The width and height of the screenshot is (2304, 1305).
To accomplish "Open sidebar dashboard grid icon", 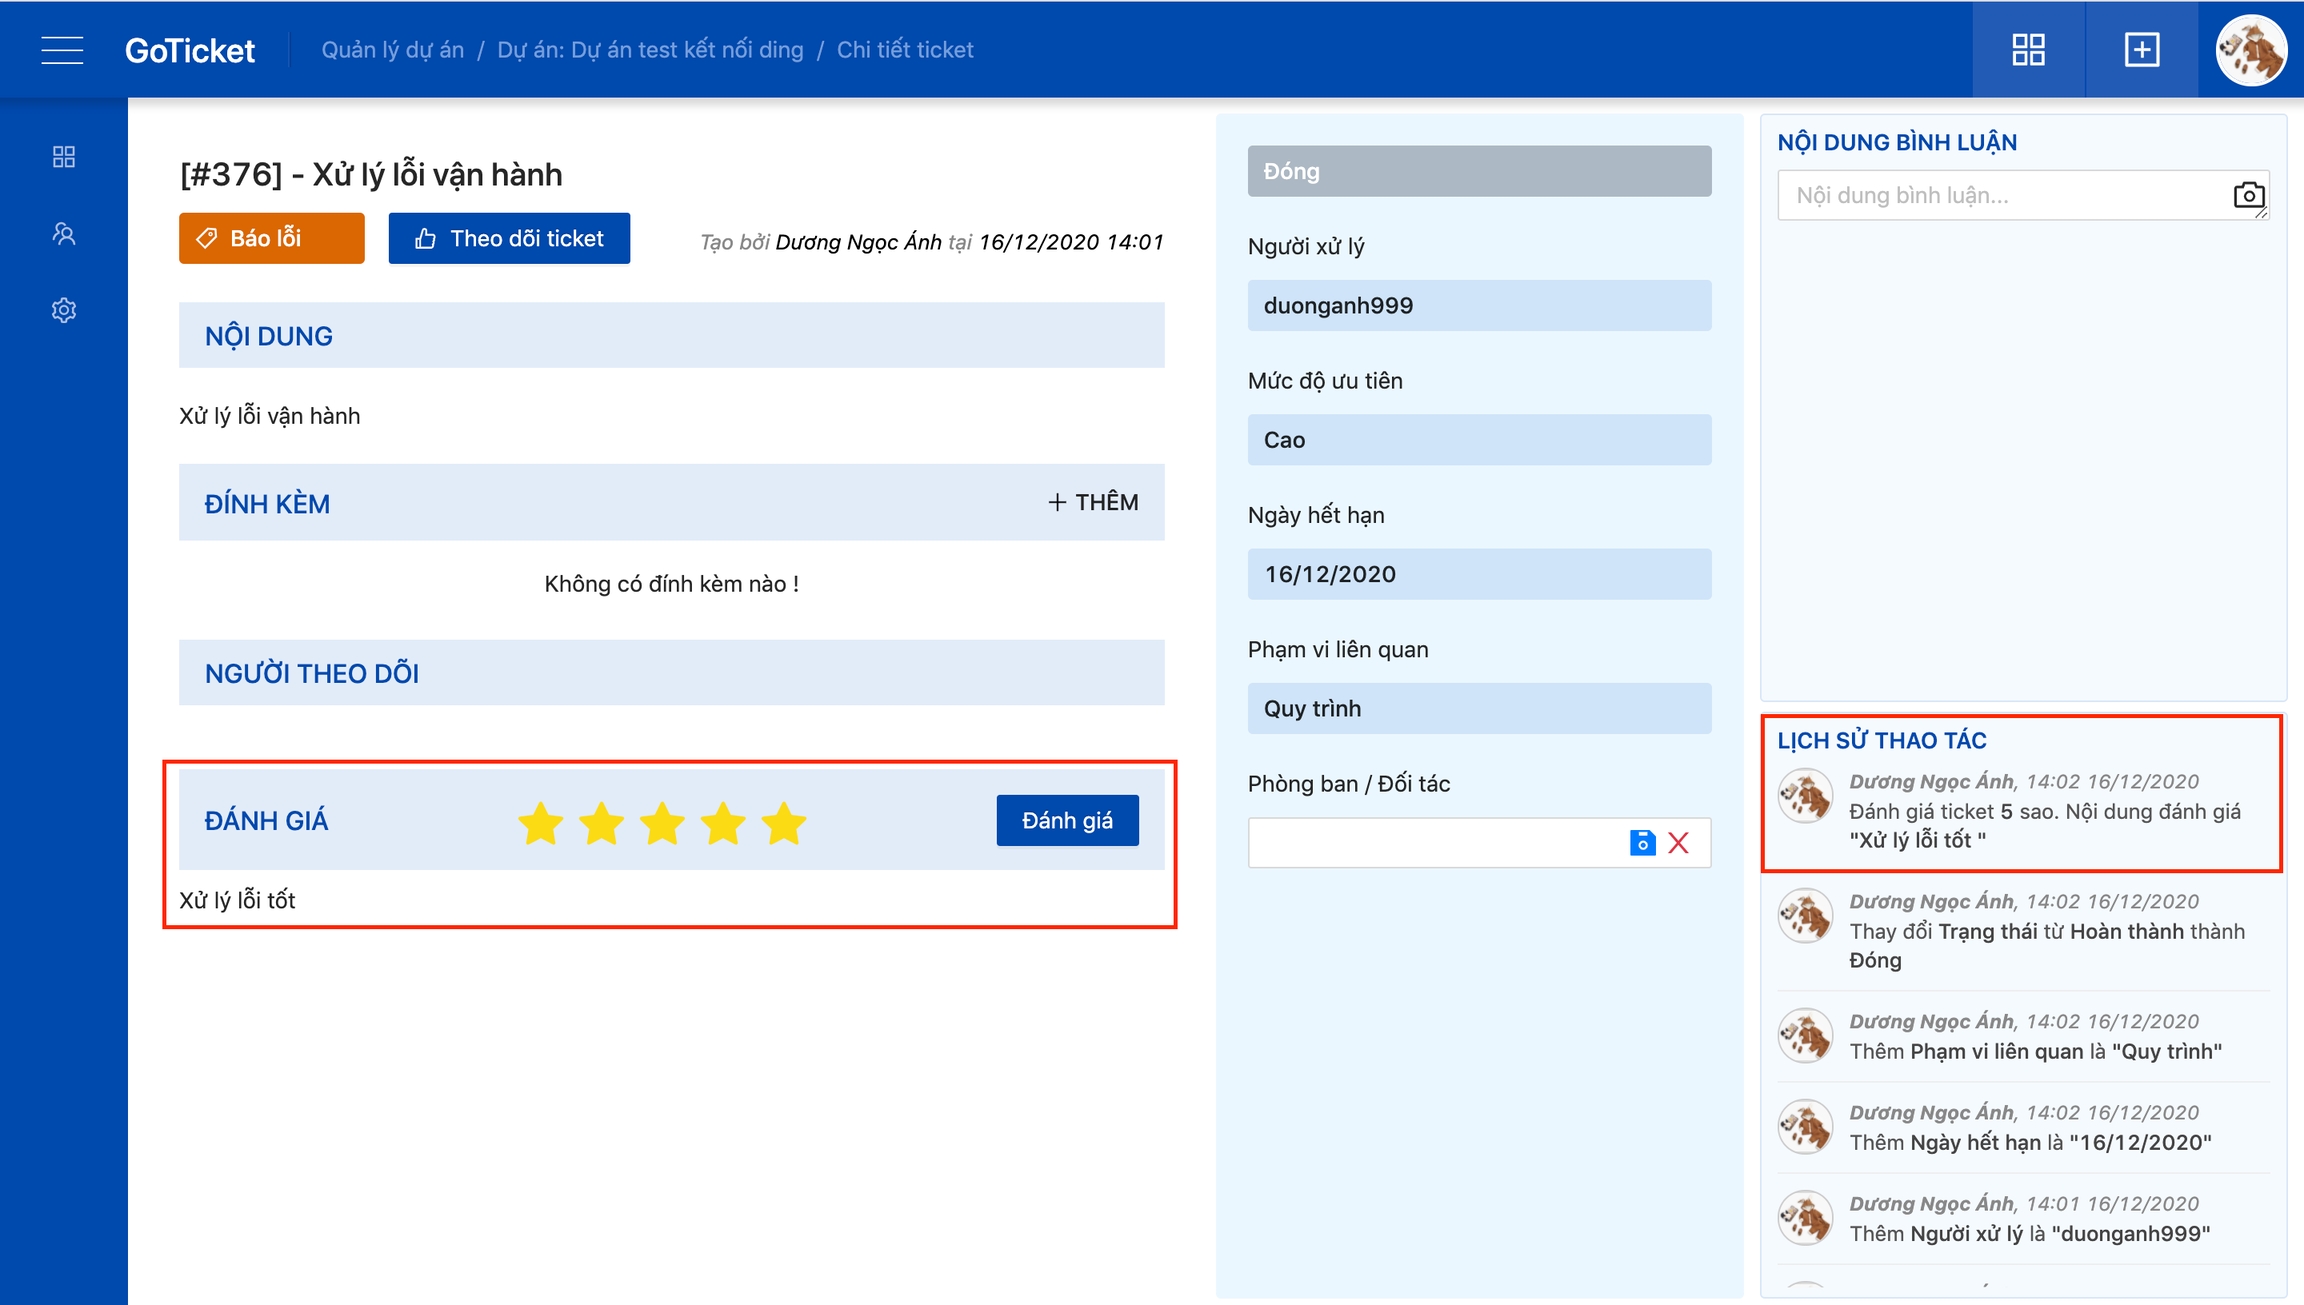I will pos(64,157).
